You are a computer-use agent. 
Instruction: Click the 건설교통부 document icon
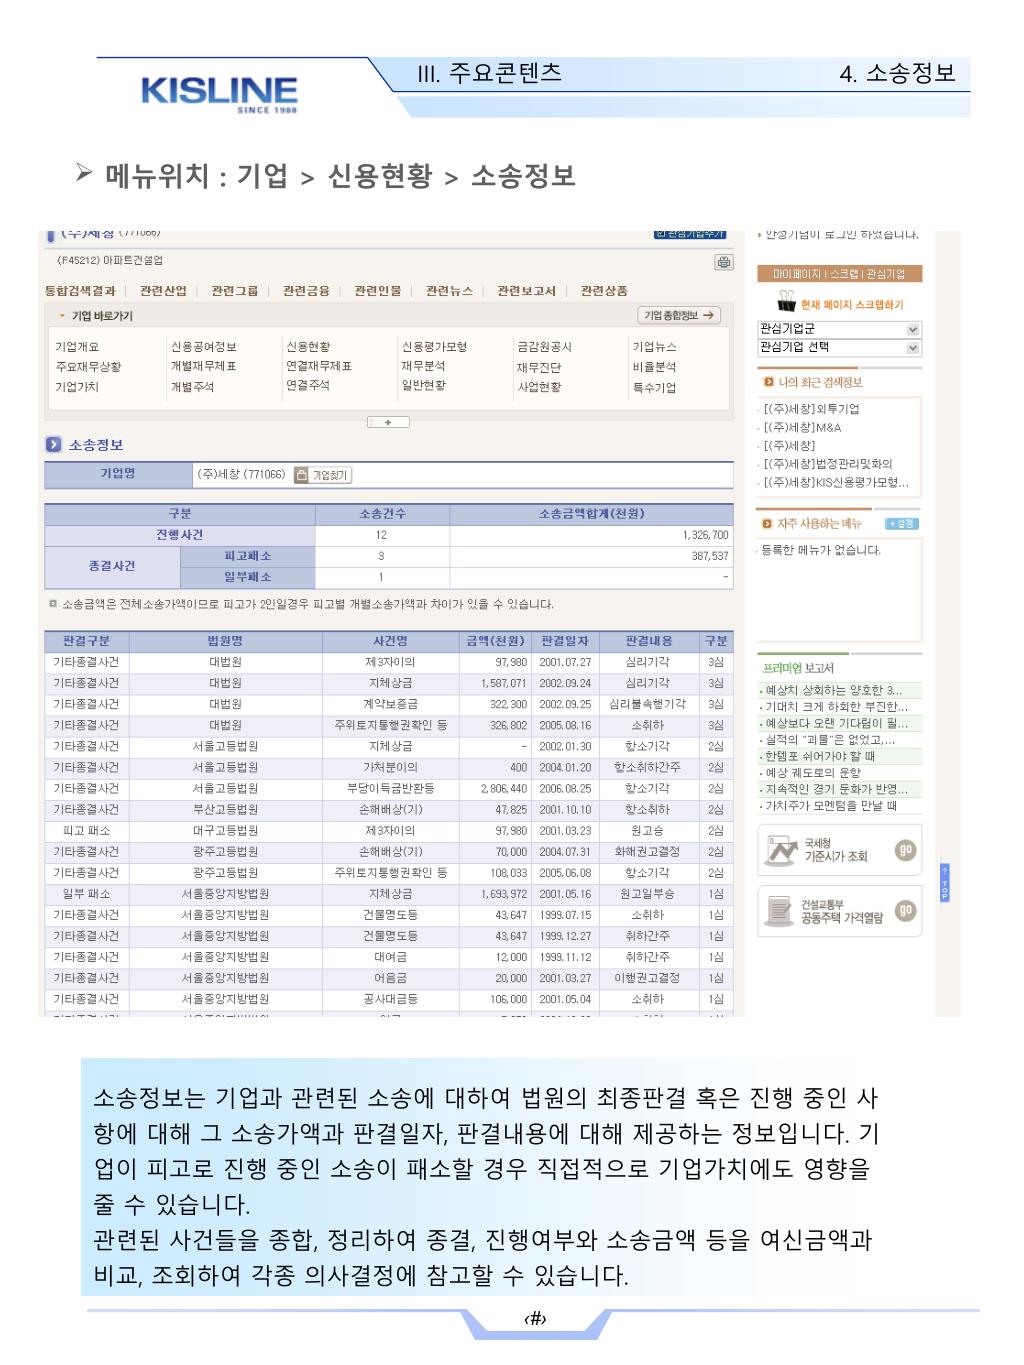click(779, 911)
